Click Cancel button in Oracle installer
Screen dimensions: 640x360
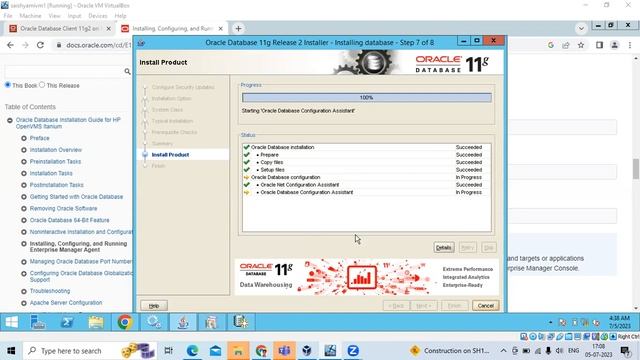click(485, 305)
